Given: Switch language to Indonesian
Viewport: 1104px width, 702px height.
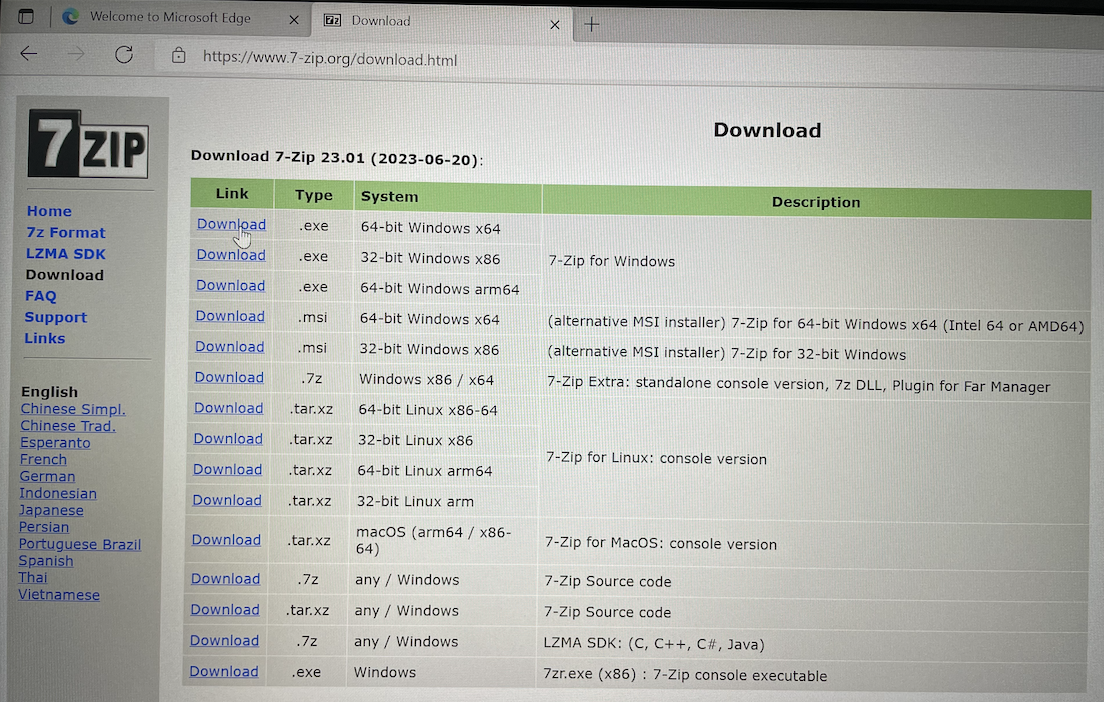Looking at the screenshot, I should (58, 494).
